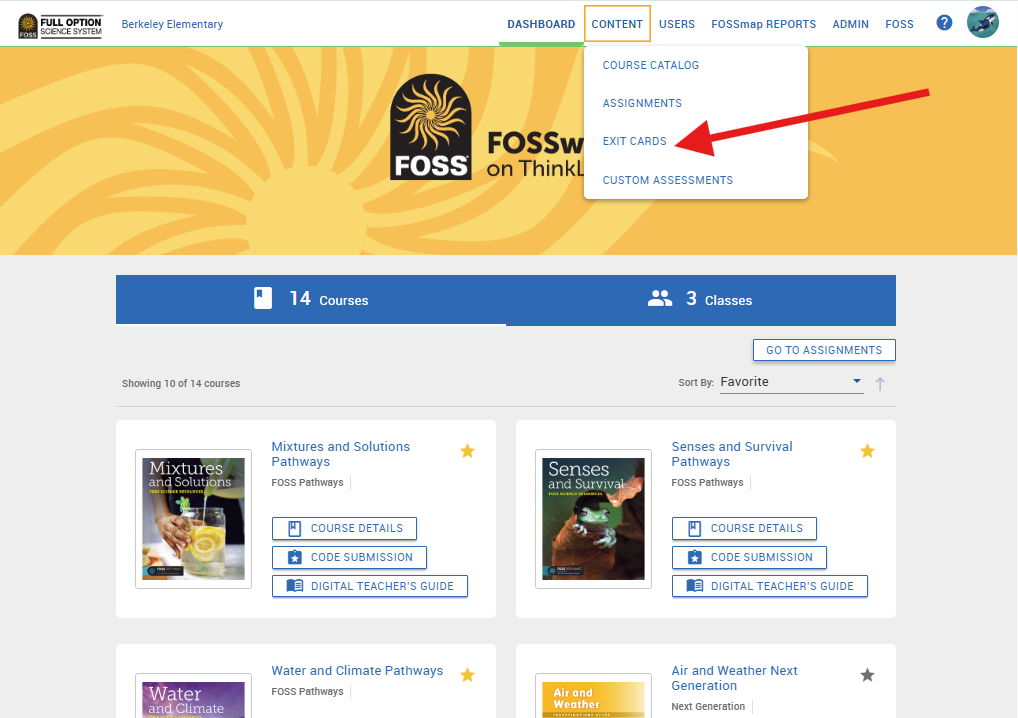Click the Senses and Survival book cover
This screenshot has height=718, width=1018.
coord(593,519)
